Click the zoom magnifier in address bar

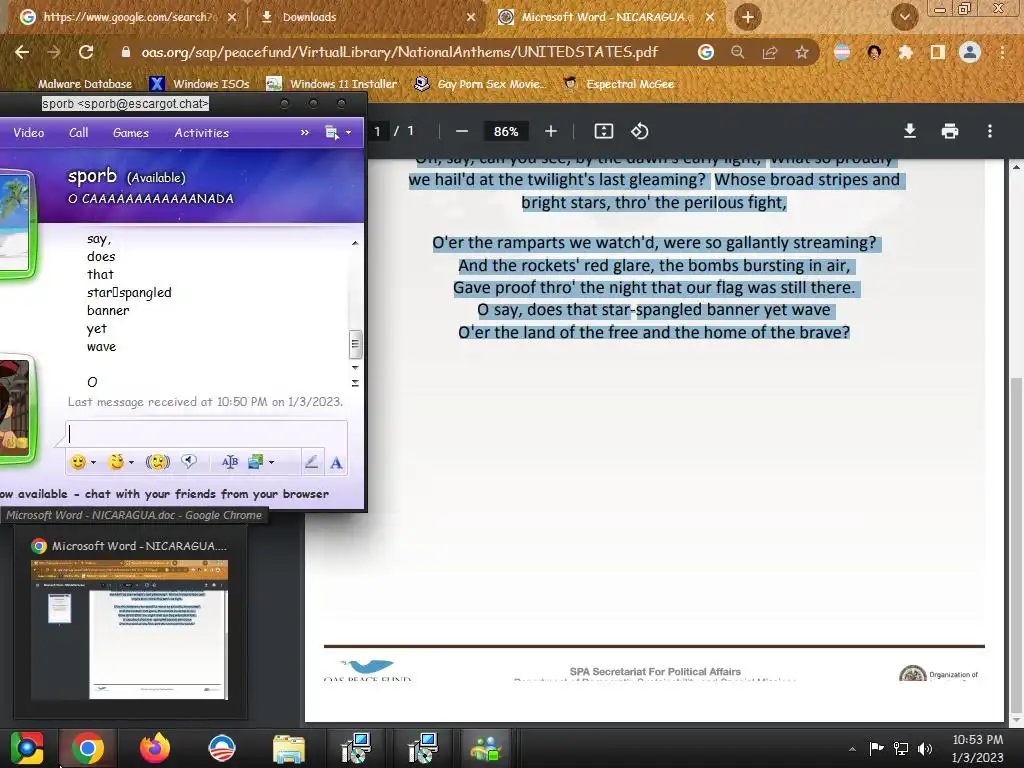click(738, 52)
